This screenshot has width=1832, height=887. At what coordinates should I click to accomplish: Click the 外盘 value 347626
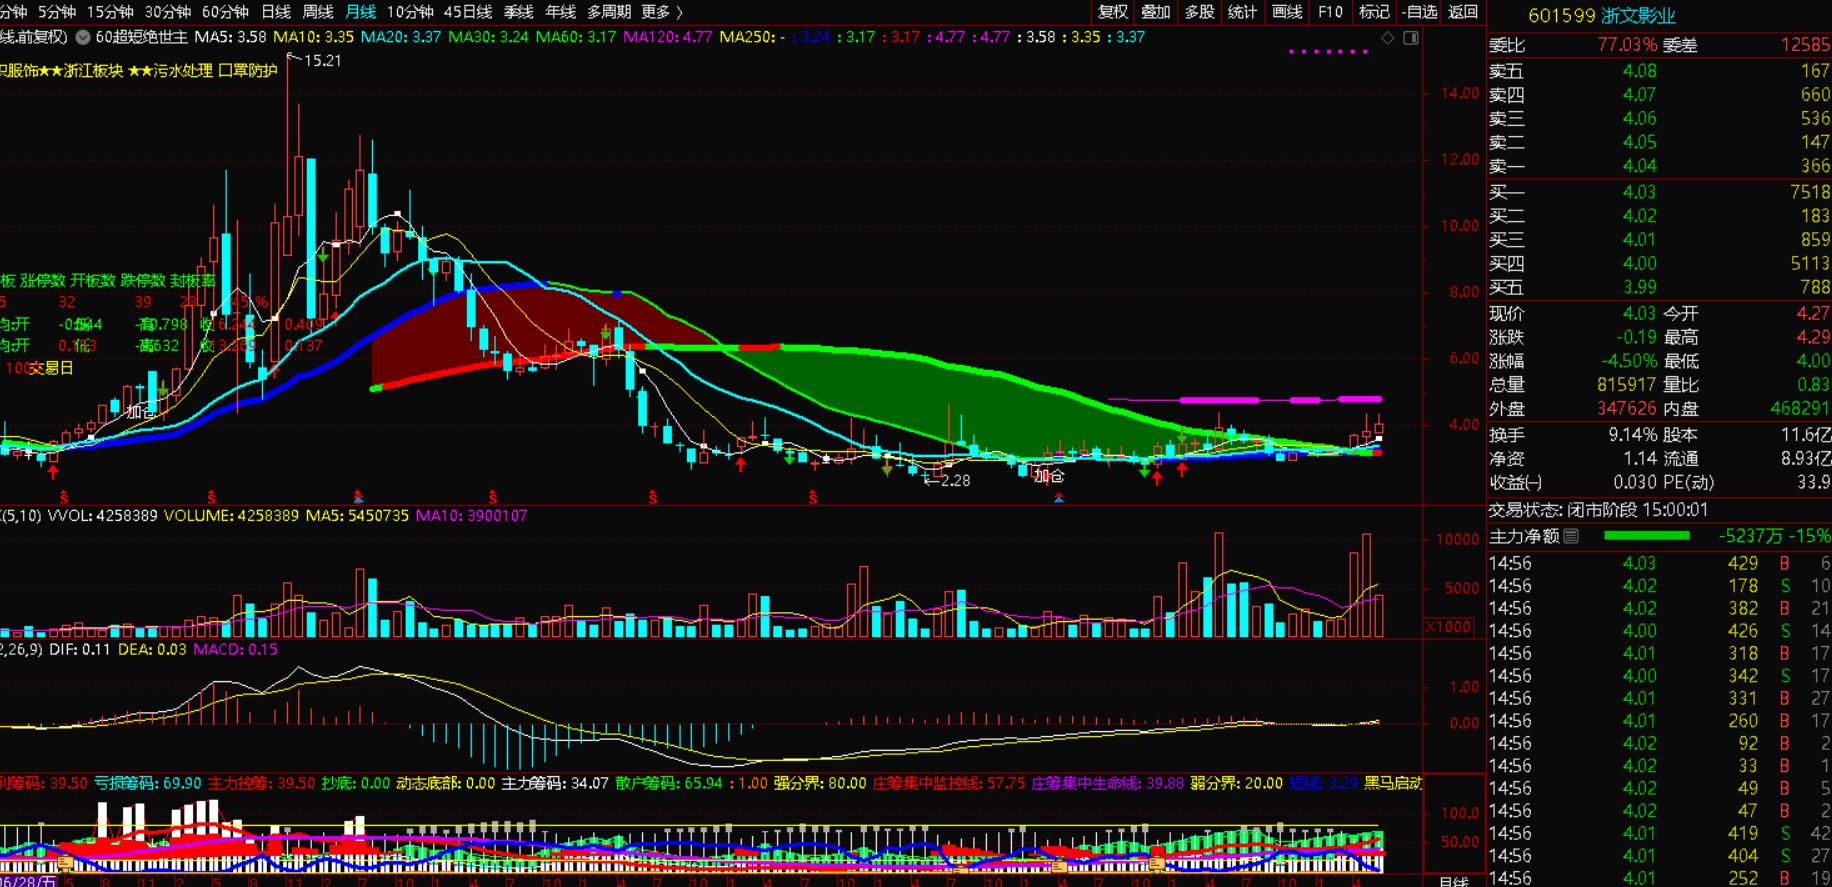point(1626,409)
